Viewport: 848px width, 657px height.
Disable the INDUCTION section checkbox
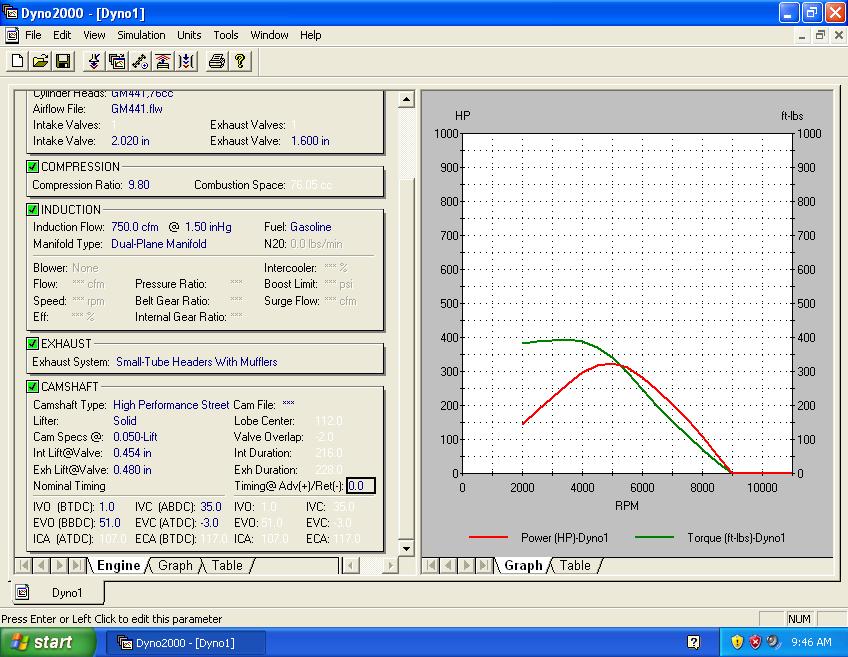tap(31, 209)
